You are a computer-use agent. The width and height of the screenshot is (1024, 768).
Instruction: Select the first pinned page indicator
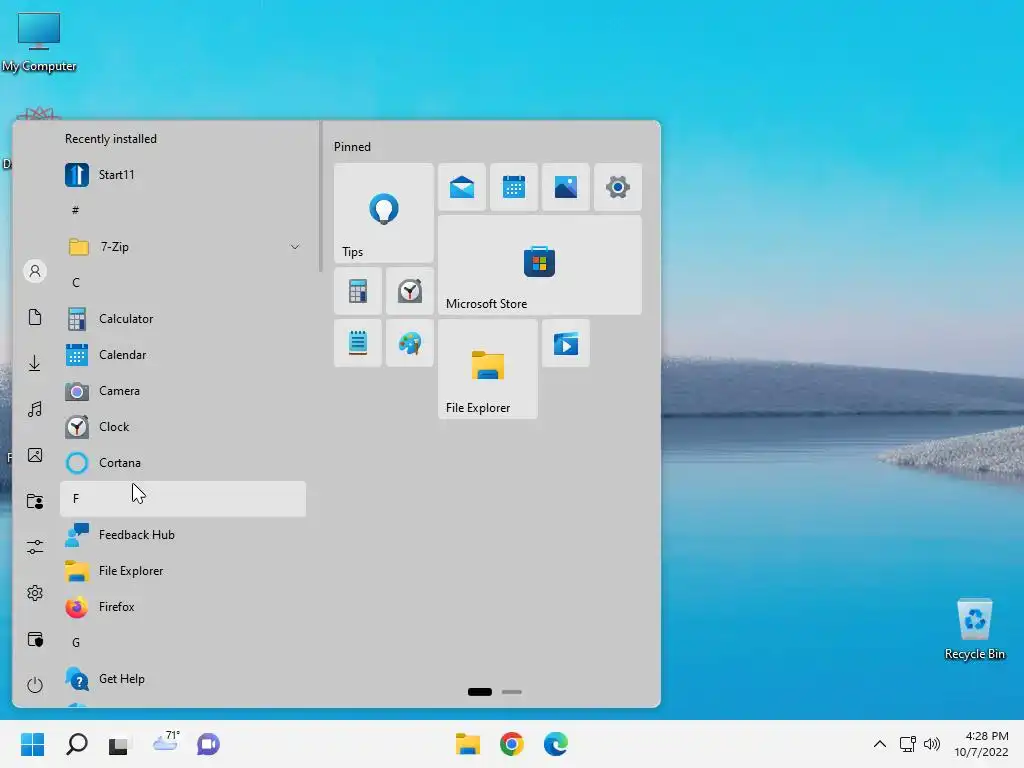point(480,692)
